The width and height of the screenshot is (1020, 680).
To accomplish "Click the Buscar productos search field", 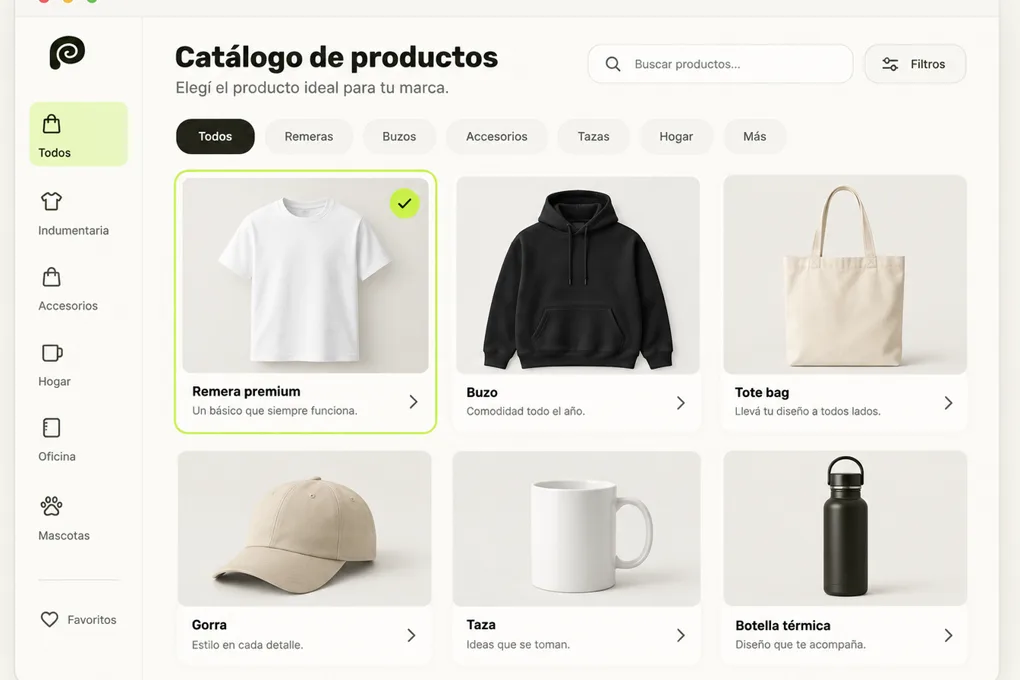I will point(720,64).
